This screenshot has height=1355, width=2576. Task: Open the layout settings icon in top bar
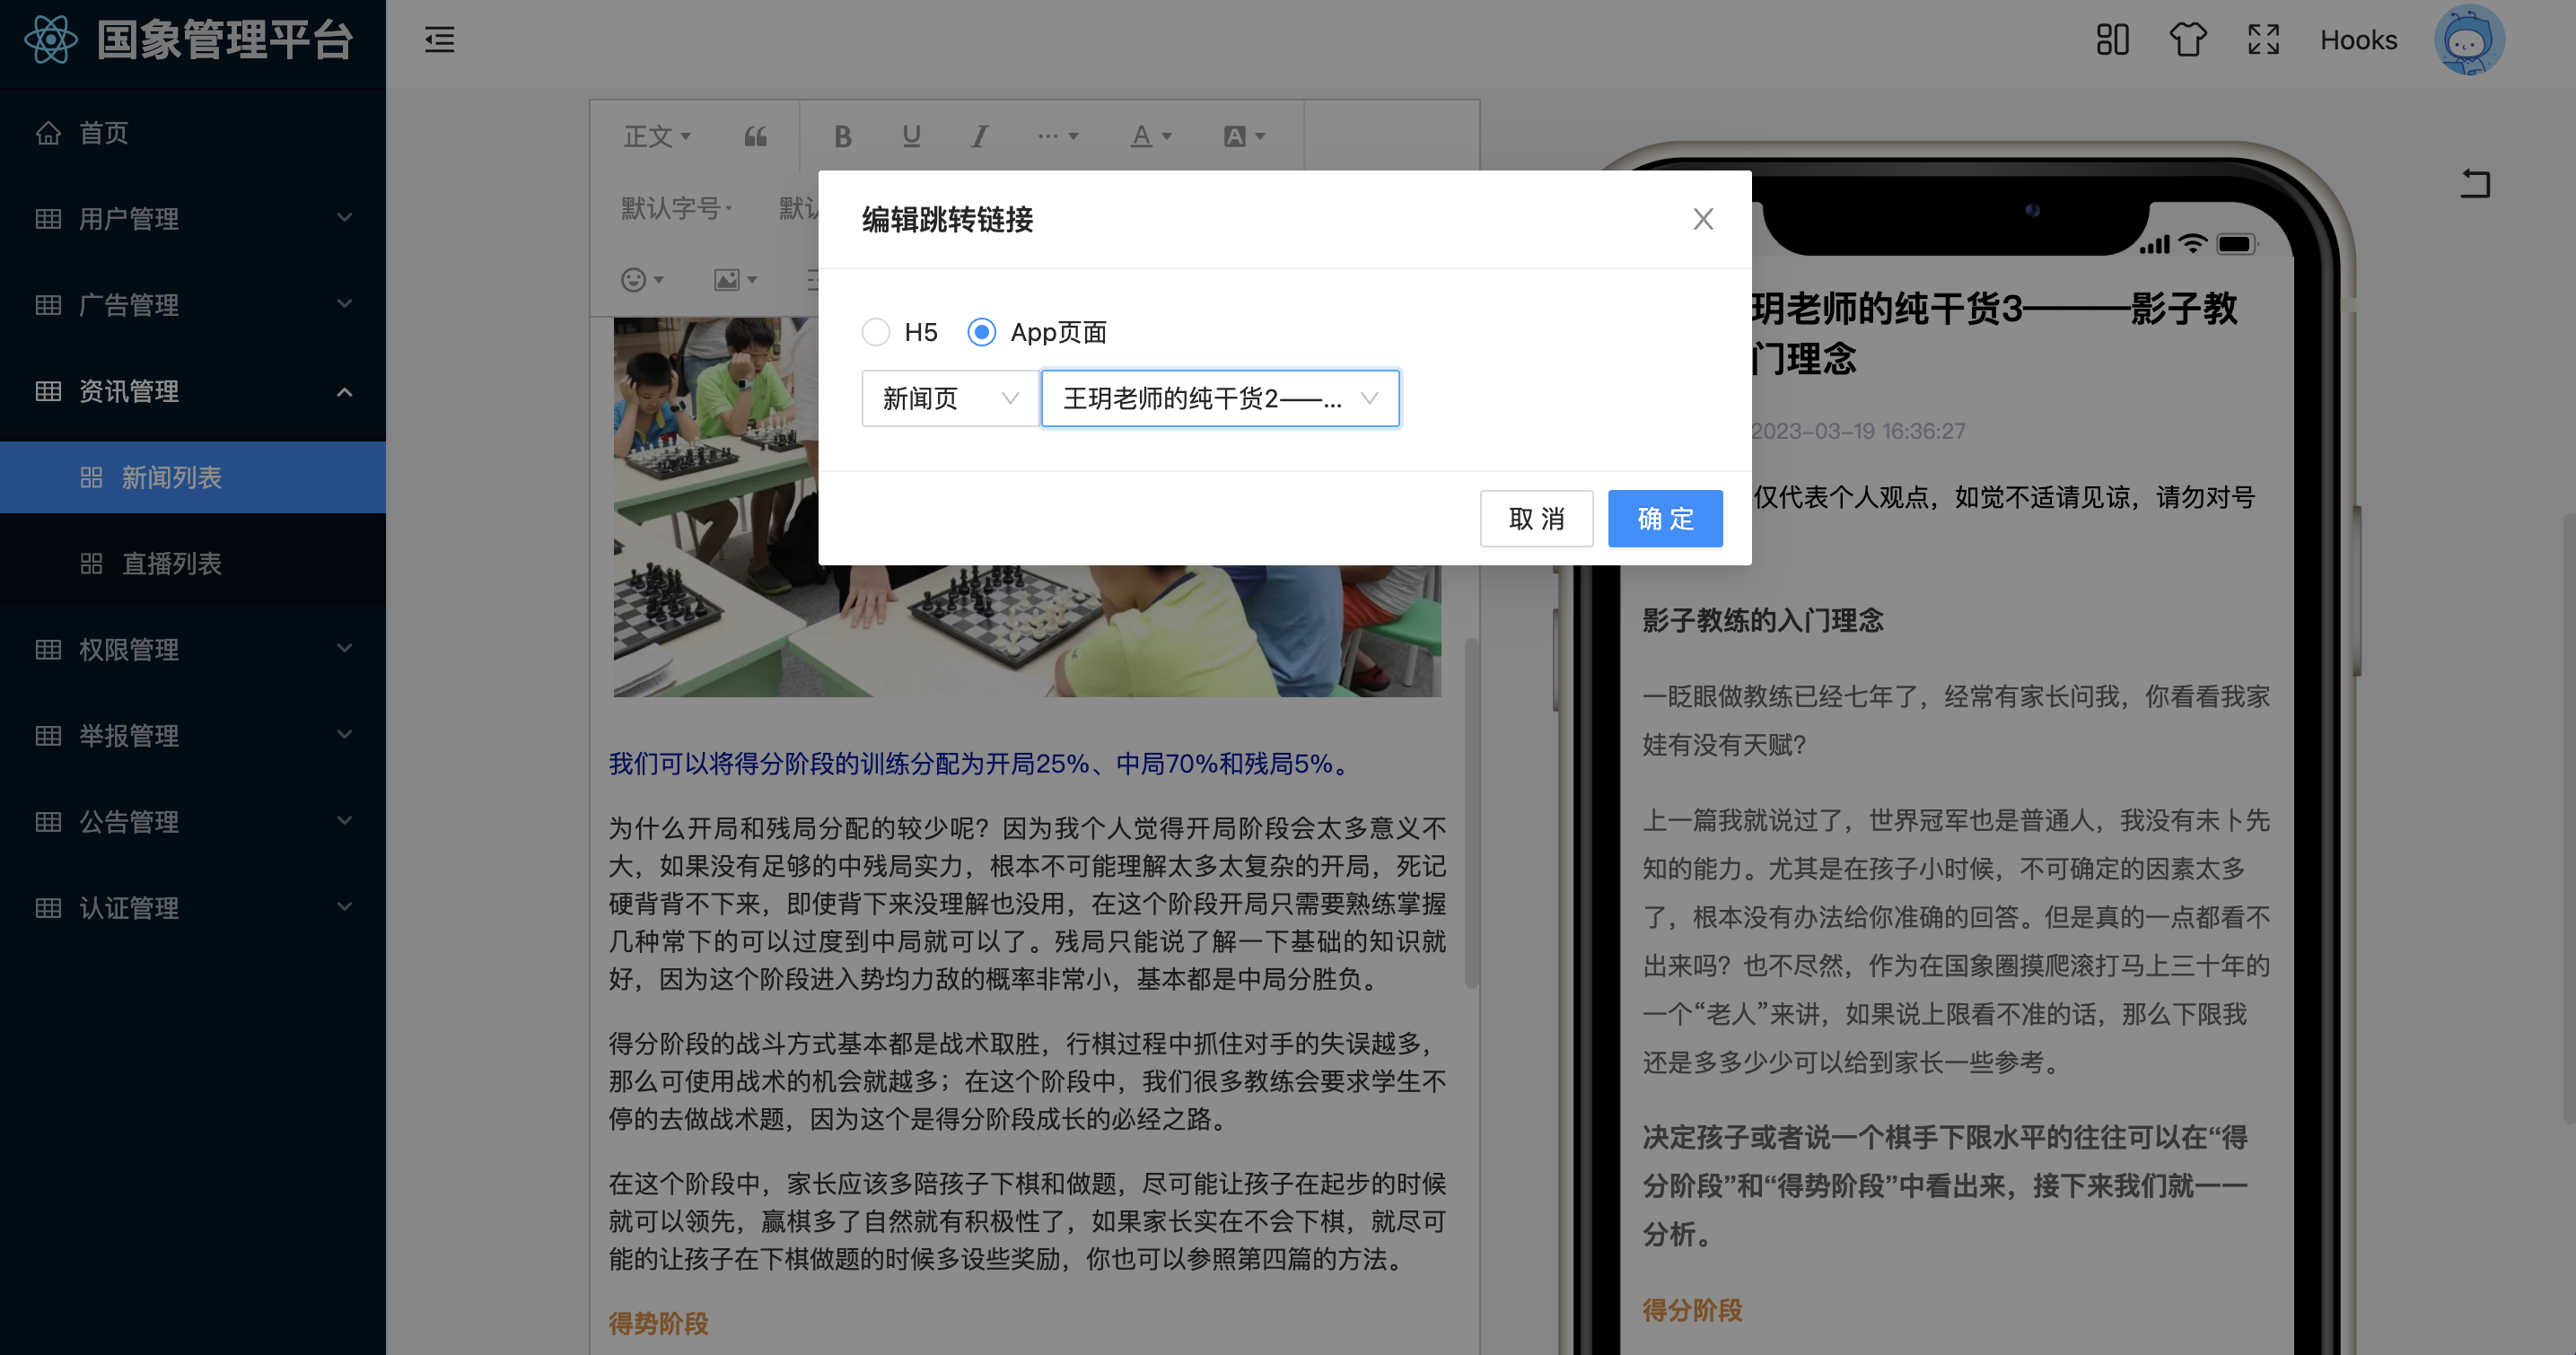pos(2112,40)
